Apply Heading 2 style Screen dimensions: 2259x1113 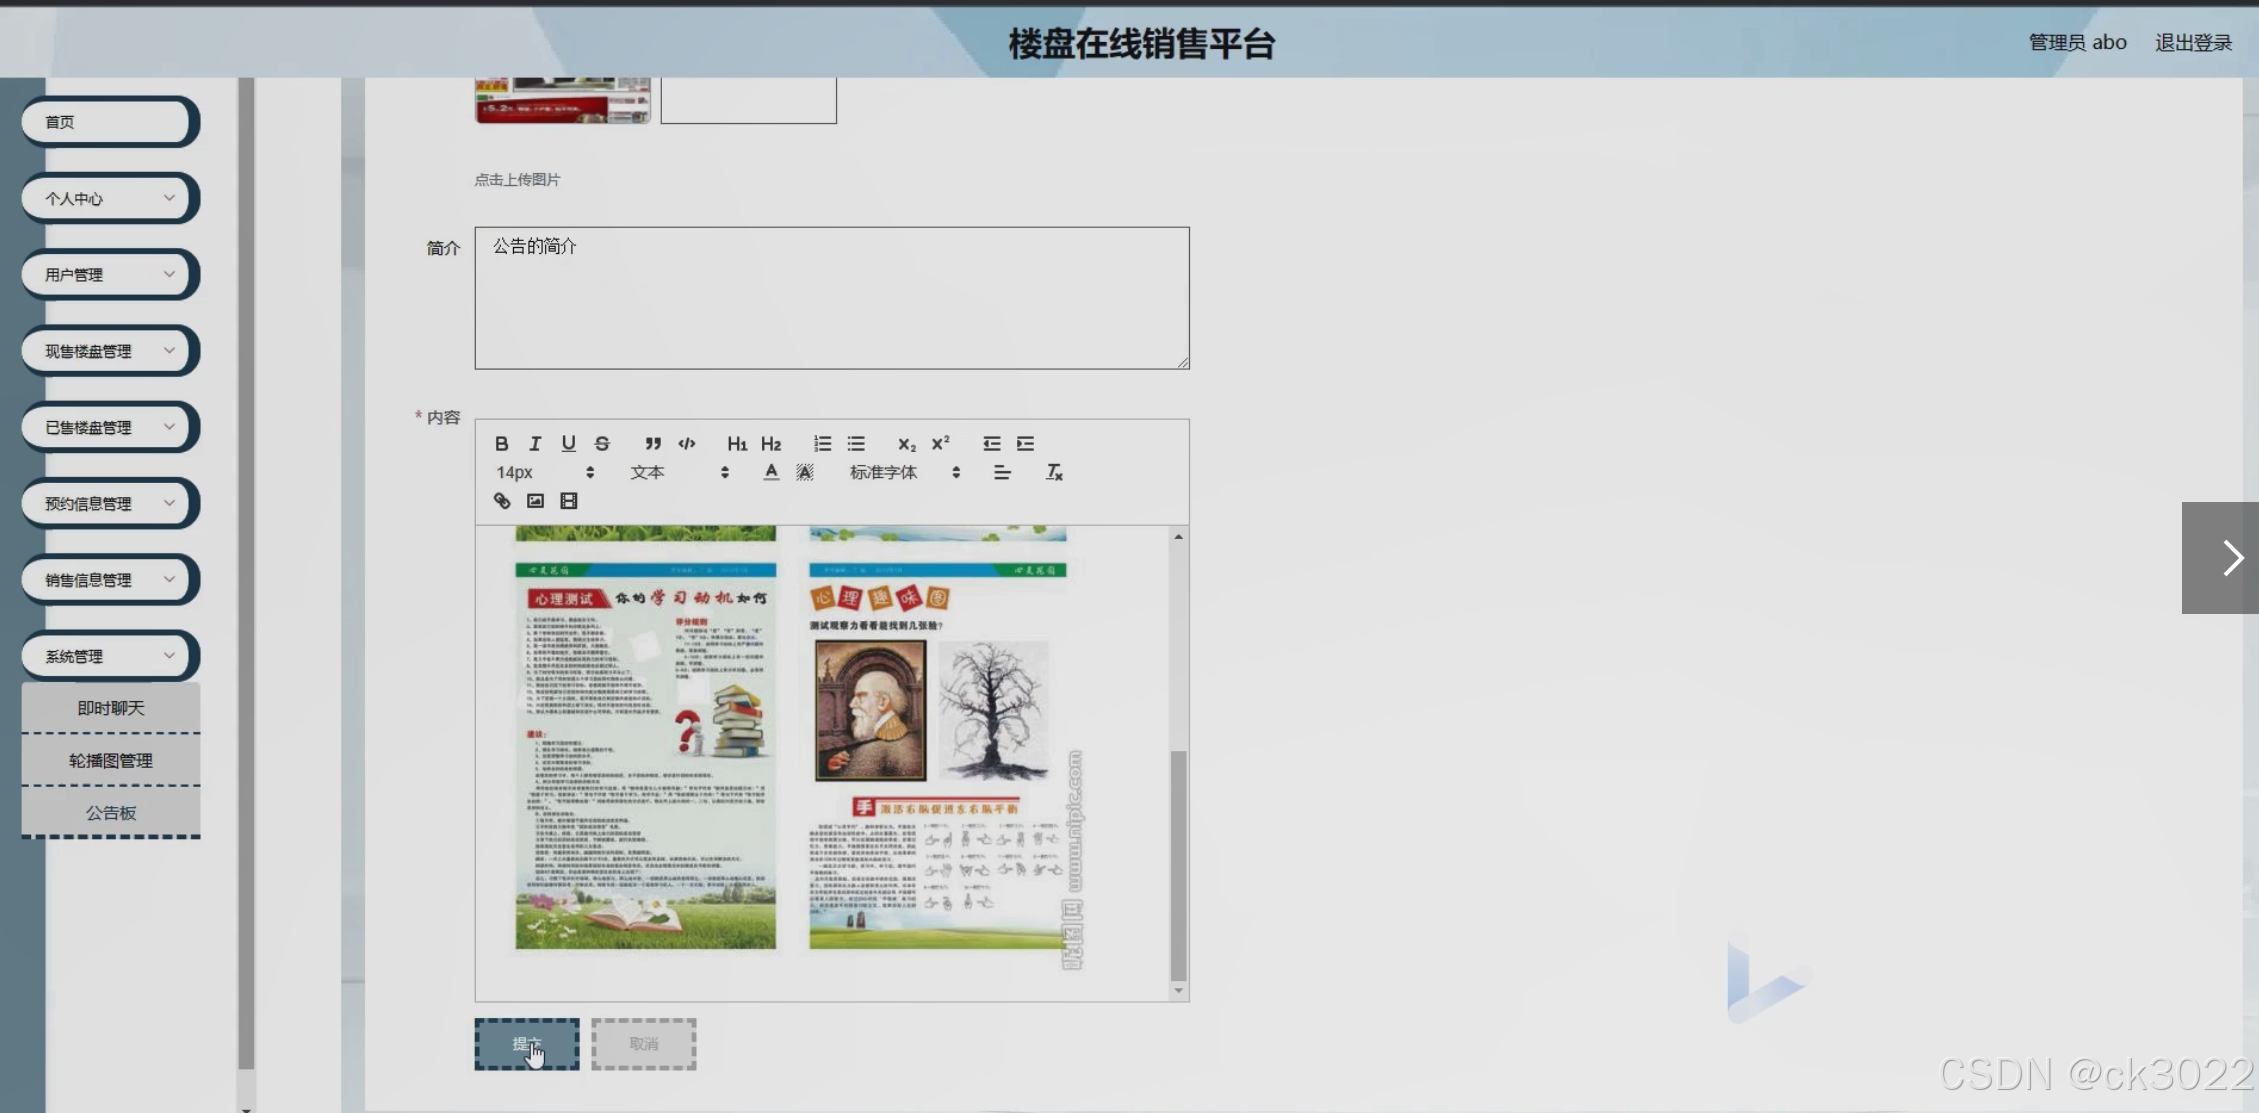point(771,443)
